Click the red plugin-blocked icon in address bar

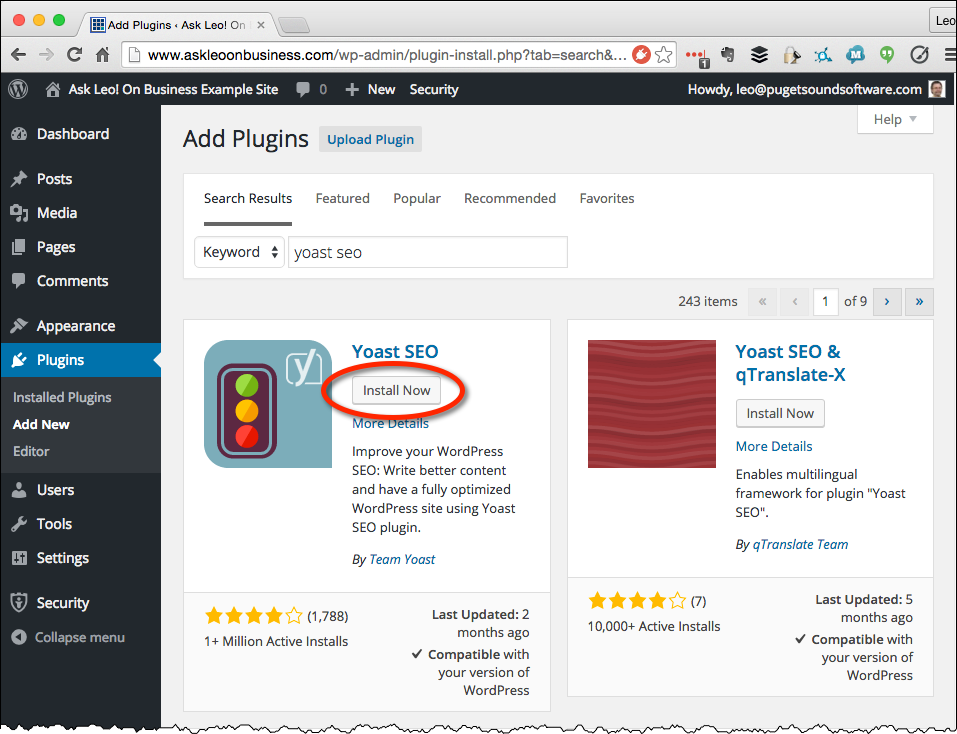[x=641, y=55]
